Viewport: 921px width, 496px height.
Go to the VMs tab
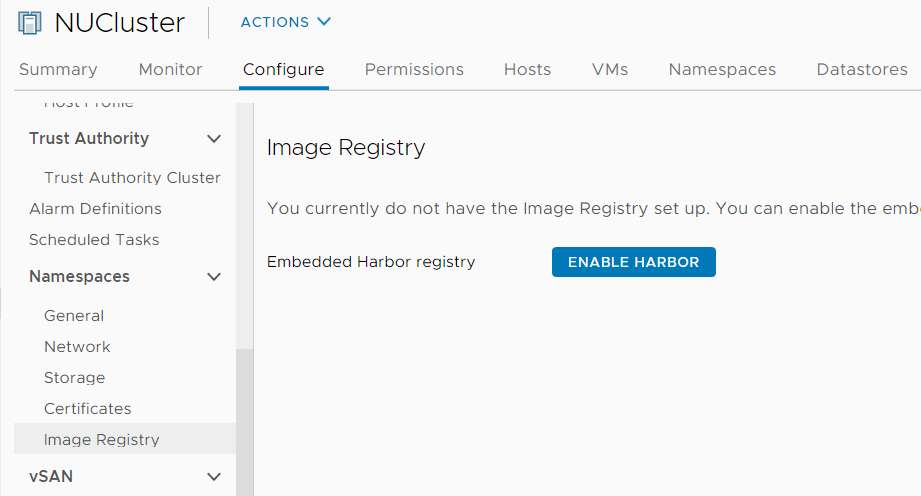(x=610, y=69)
